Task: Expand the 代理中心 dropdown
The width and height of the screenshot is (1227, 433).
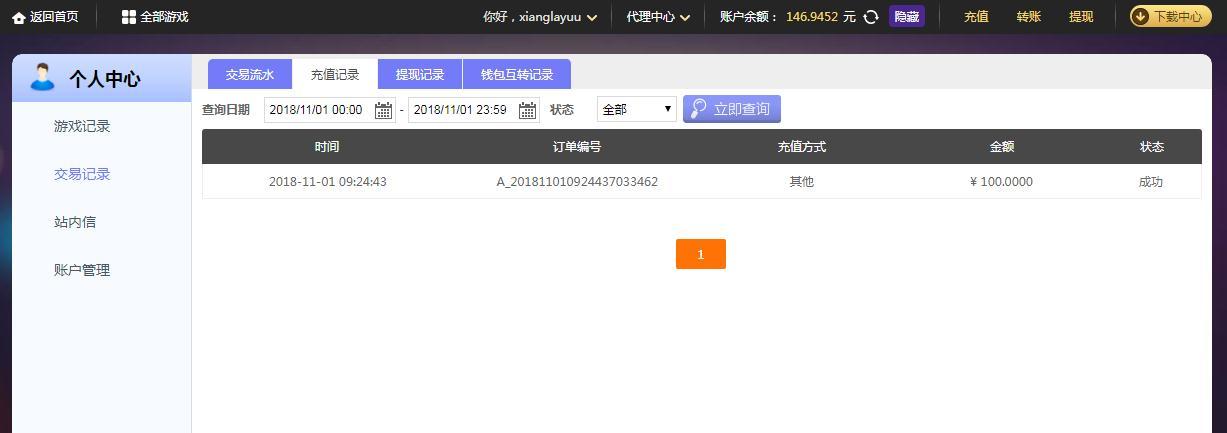Action: click(685, 18)
